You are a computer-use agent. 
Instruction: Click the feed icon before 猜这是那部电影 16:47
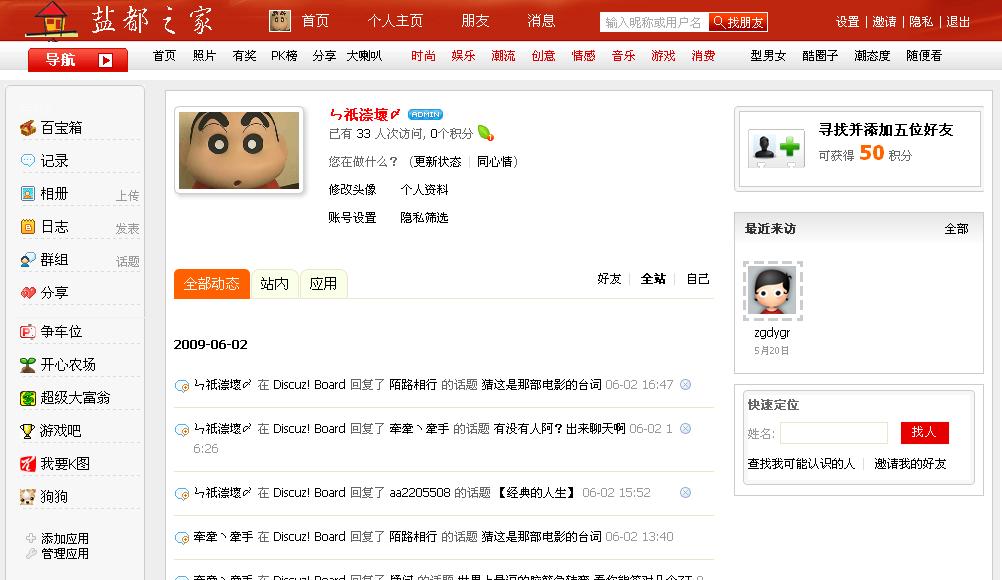click(x=182, y=386)
